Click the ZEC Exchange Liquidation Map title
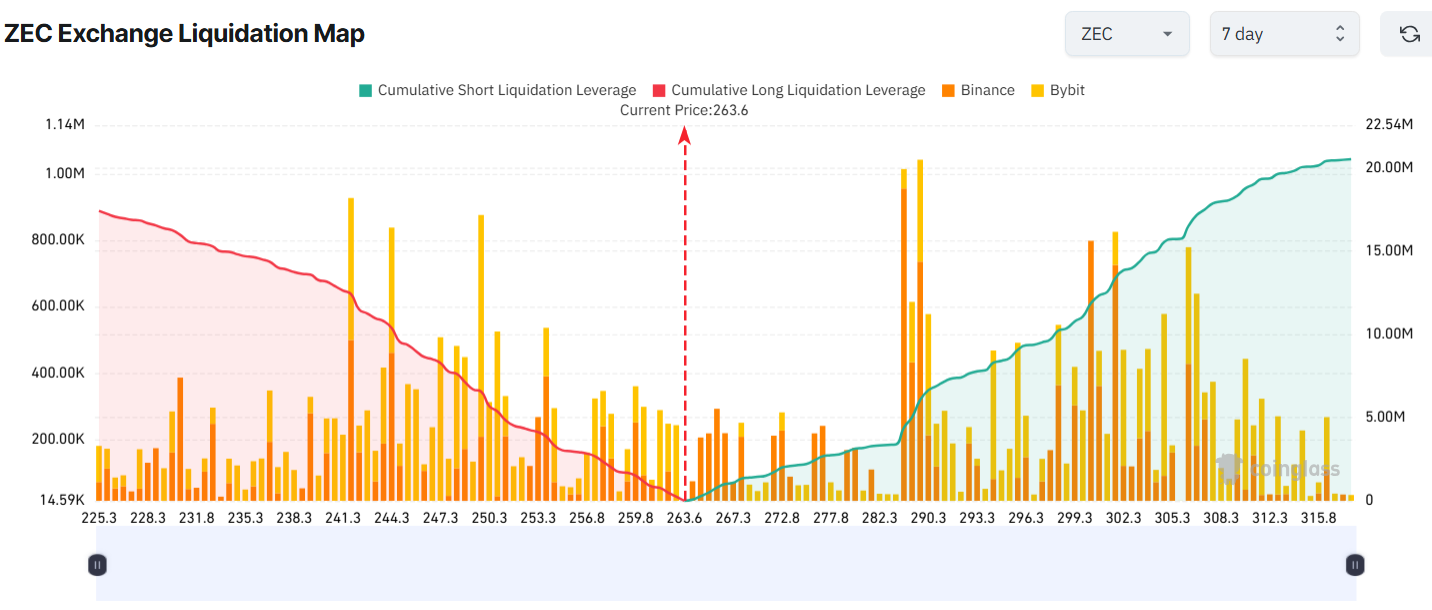This screenshot has width=1432, height=610. 185,33
